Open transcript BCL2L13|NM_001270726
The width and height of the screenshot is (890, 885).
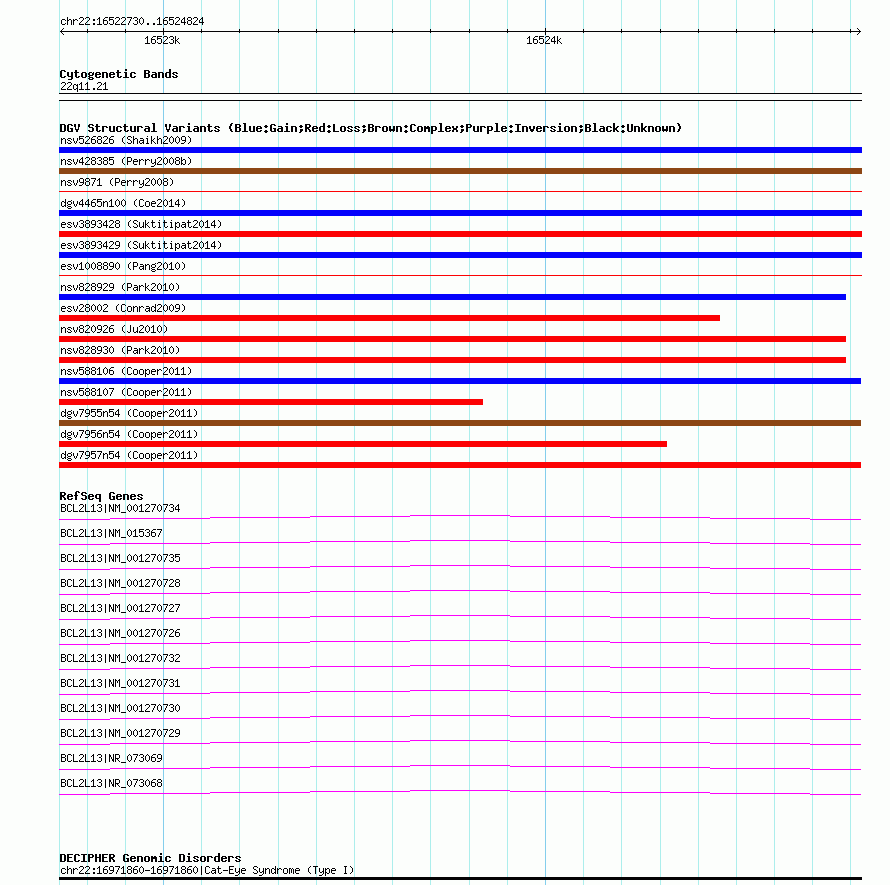pyautogui.click(x=120, y=633)
